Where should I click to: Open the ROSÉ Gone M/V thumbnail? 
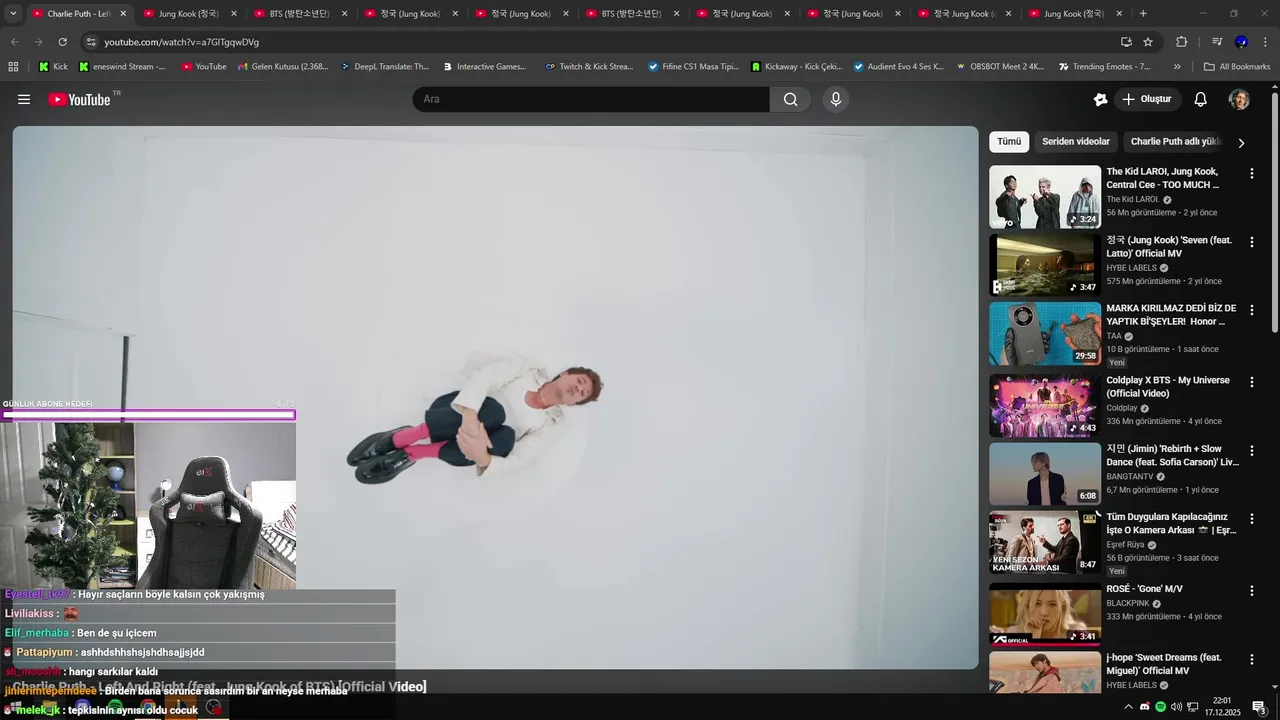[x=1045, y=614]
